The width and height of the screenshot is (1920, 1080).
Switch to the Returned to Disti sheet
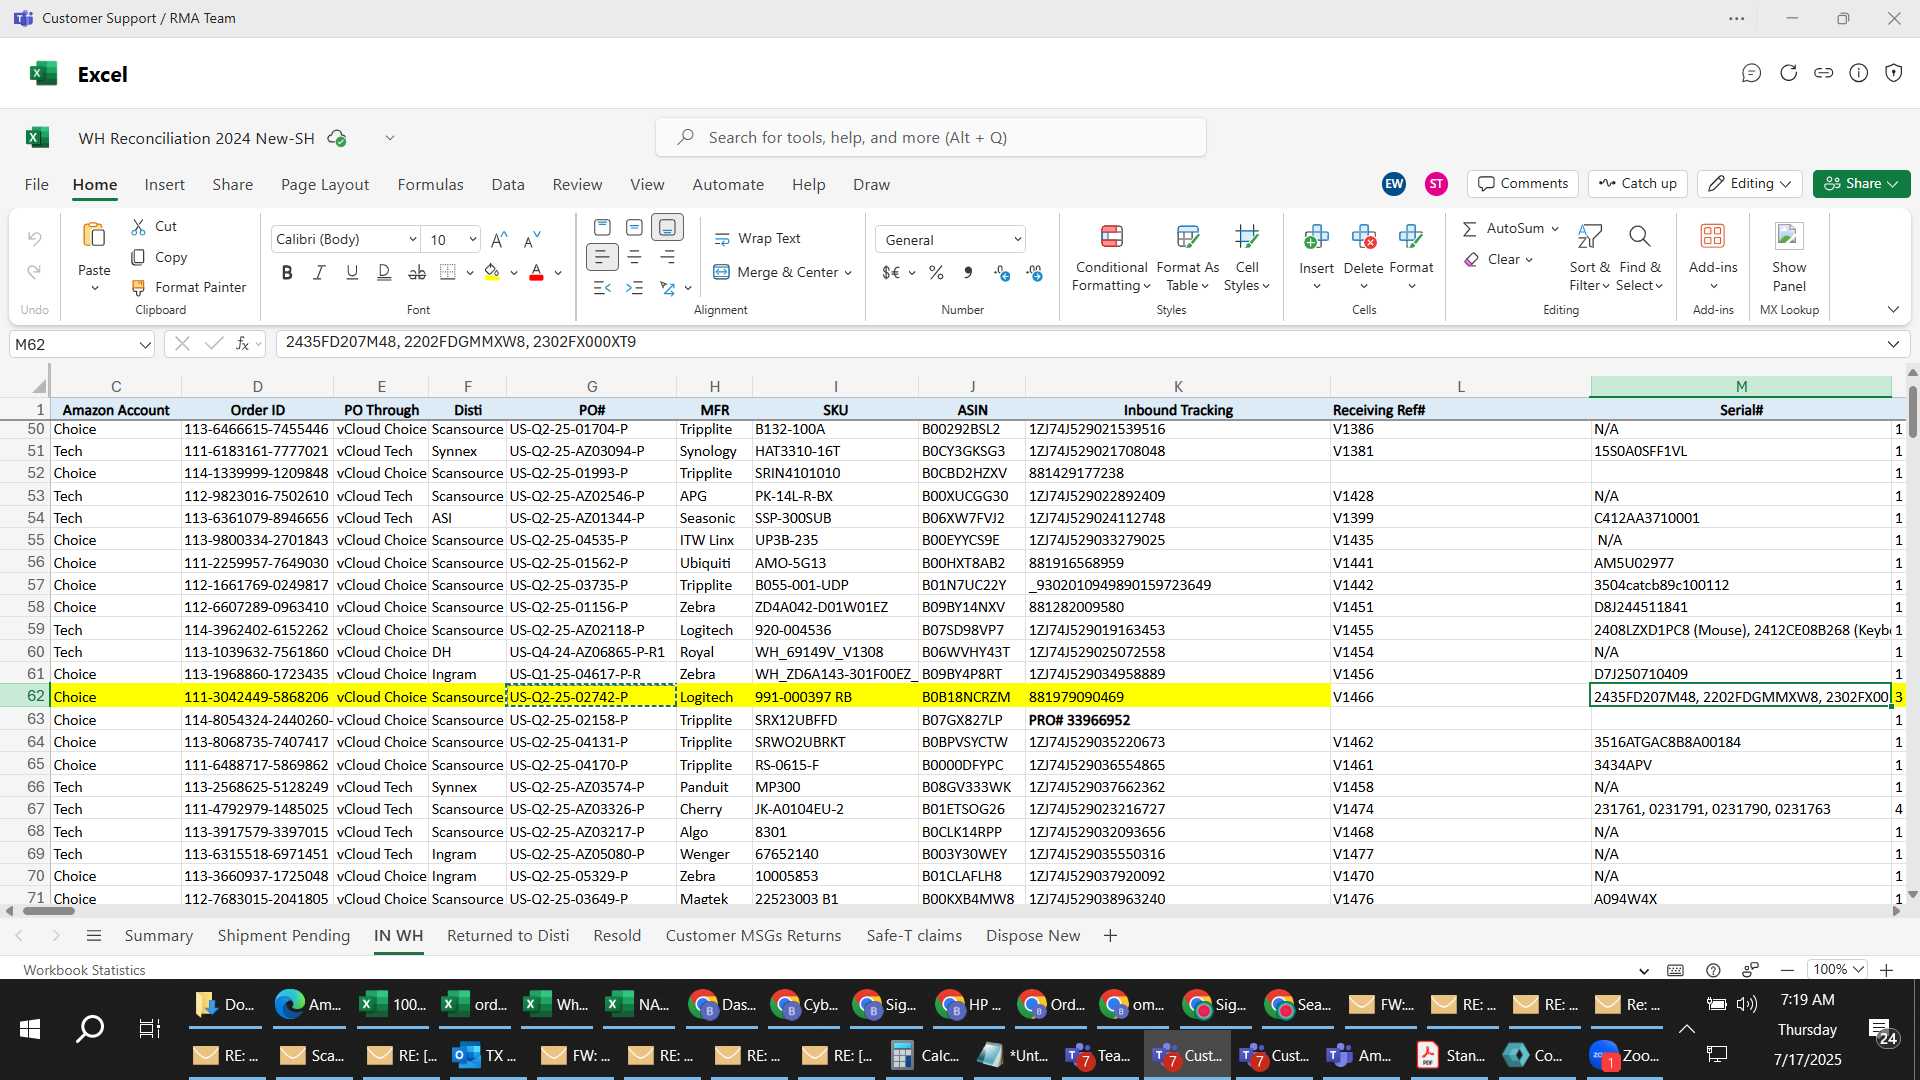tap(508, 936)
